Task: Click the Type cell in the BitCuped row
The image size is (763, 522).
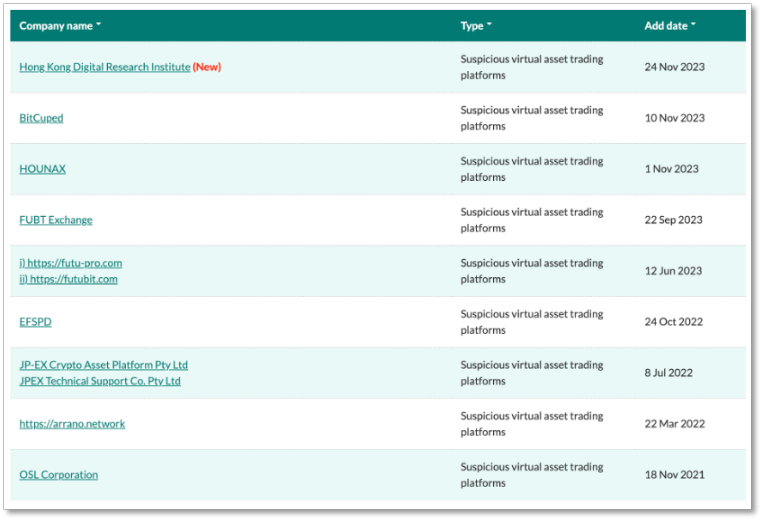Action: (x=531, y=118)
